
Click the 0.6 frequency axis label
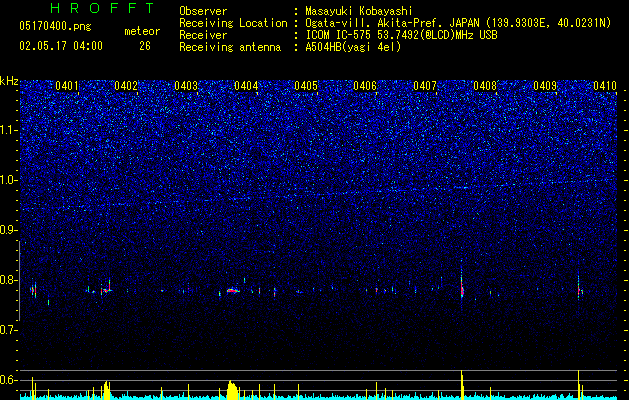click(8, 380)
